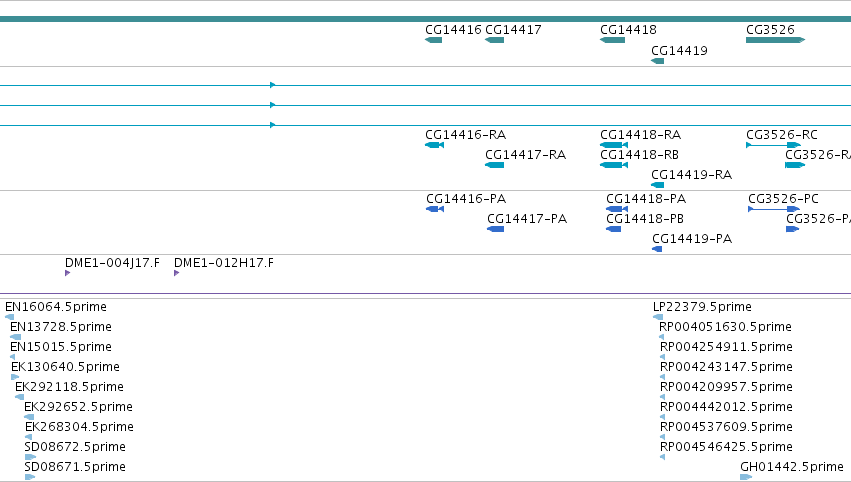Select protein CG14419-PA

657,249
